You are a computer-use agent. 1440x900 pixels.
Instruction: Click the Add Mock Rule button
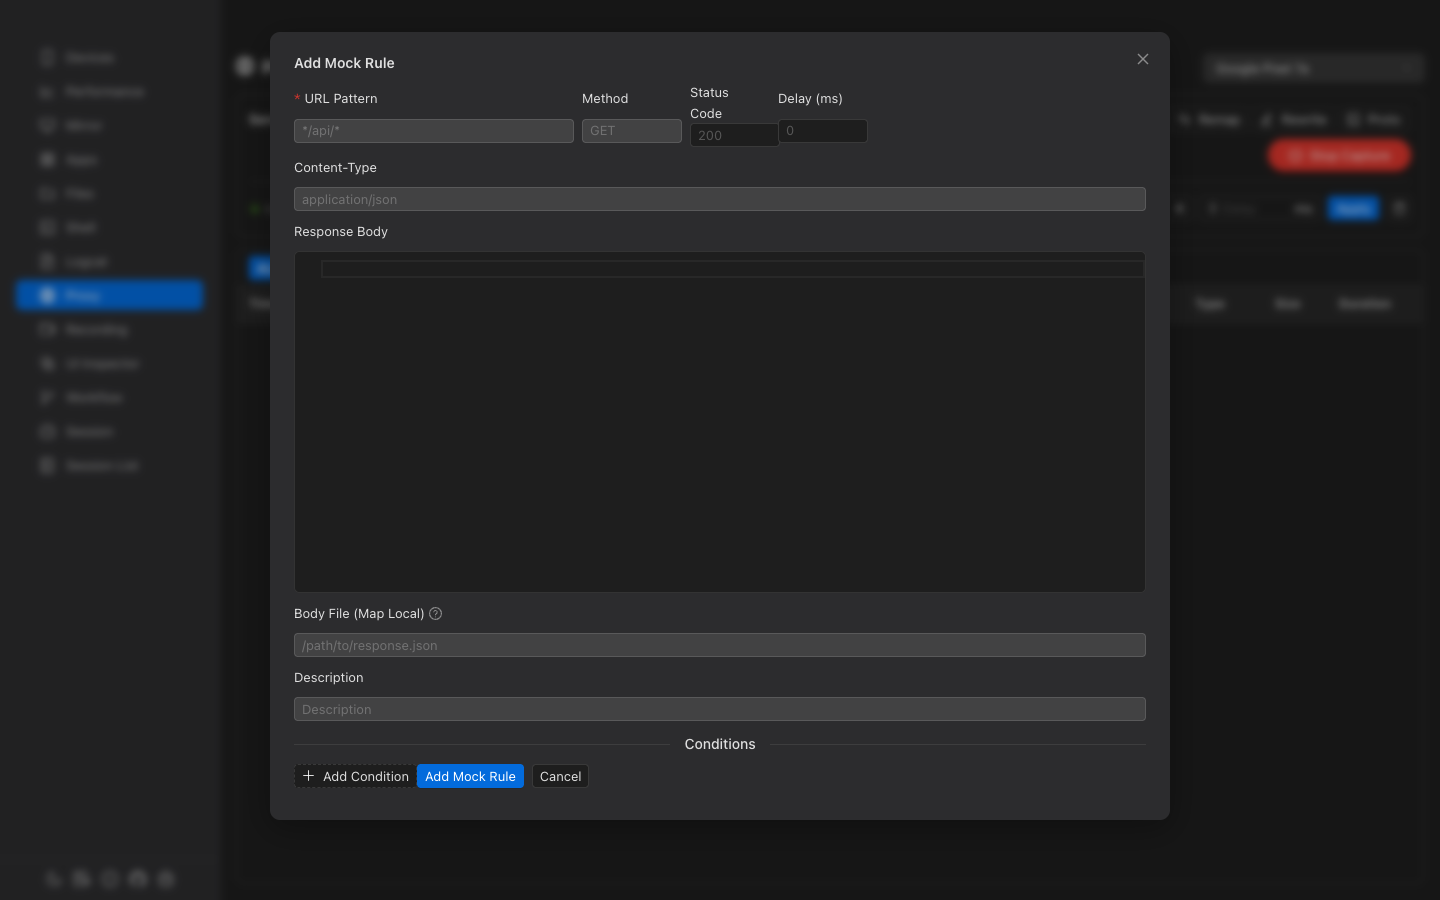tap(470, 776)
